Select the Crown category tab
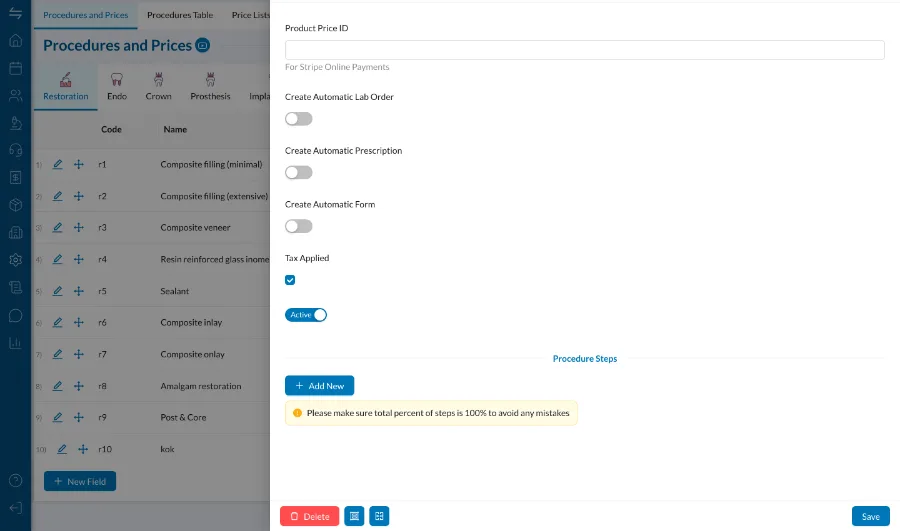900x531 pixels. click(x=158, y=87)
